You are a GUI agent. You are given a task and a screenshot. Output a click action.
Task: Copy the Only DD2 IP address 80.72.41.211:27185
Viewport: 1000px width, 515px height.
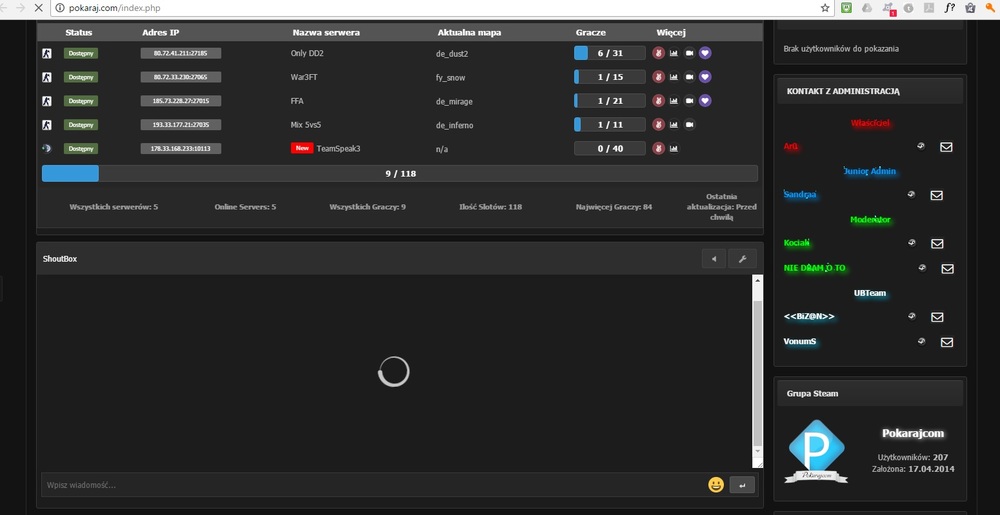point(180,53)
